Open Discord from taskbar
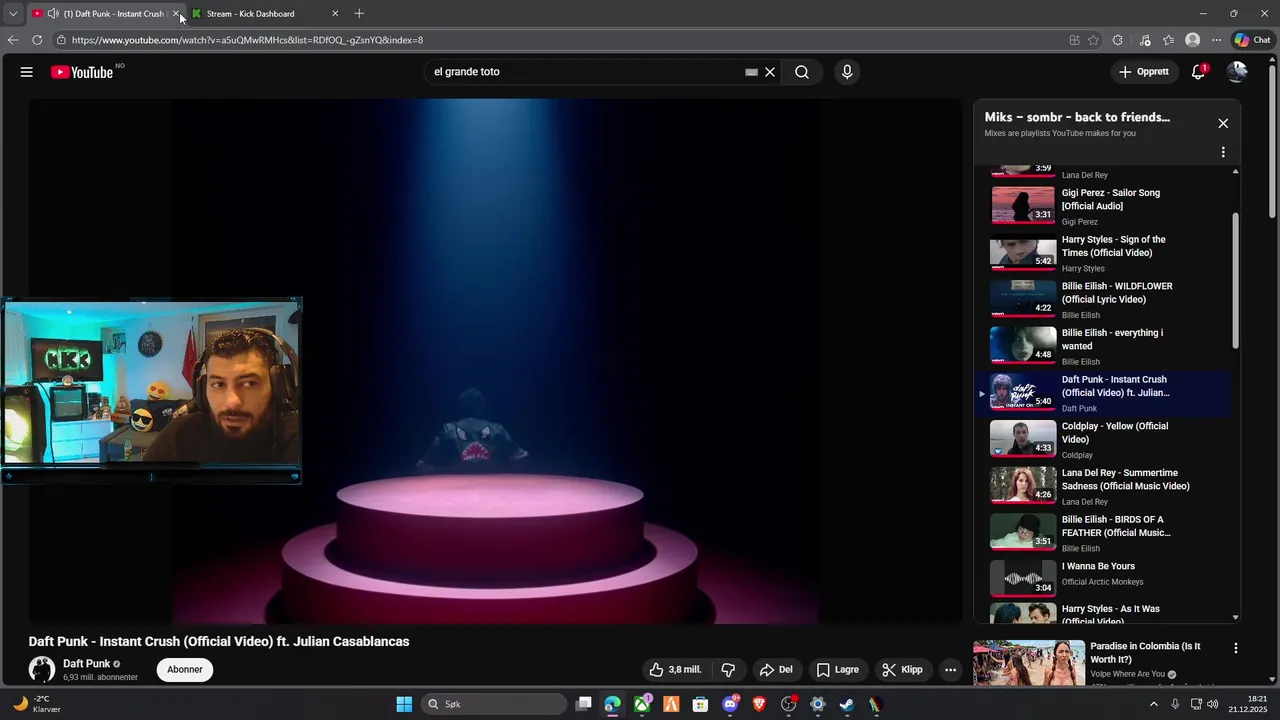This screenshot has width=1280, height=720. pos(730,704)
